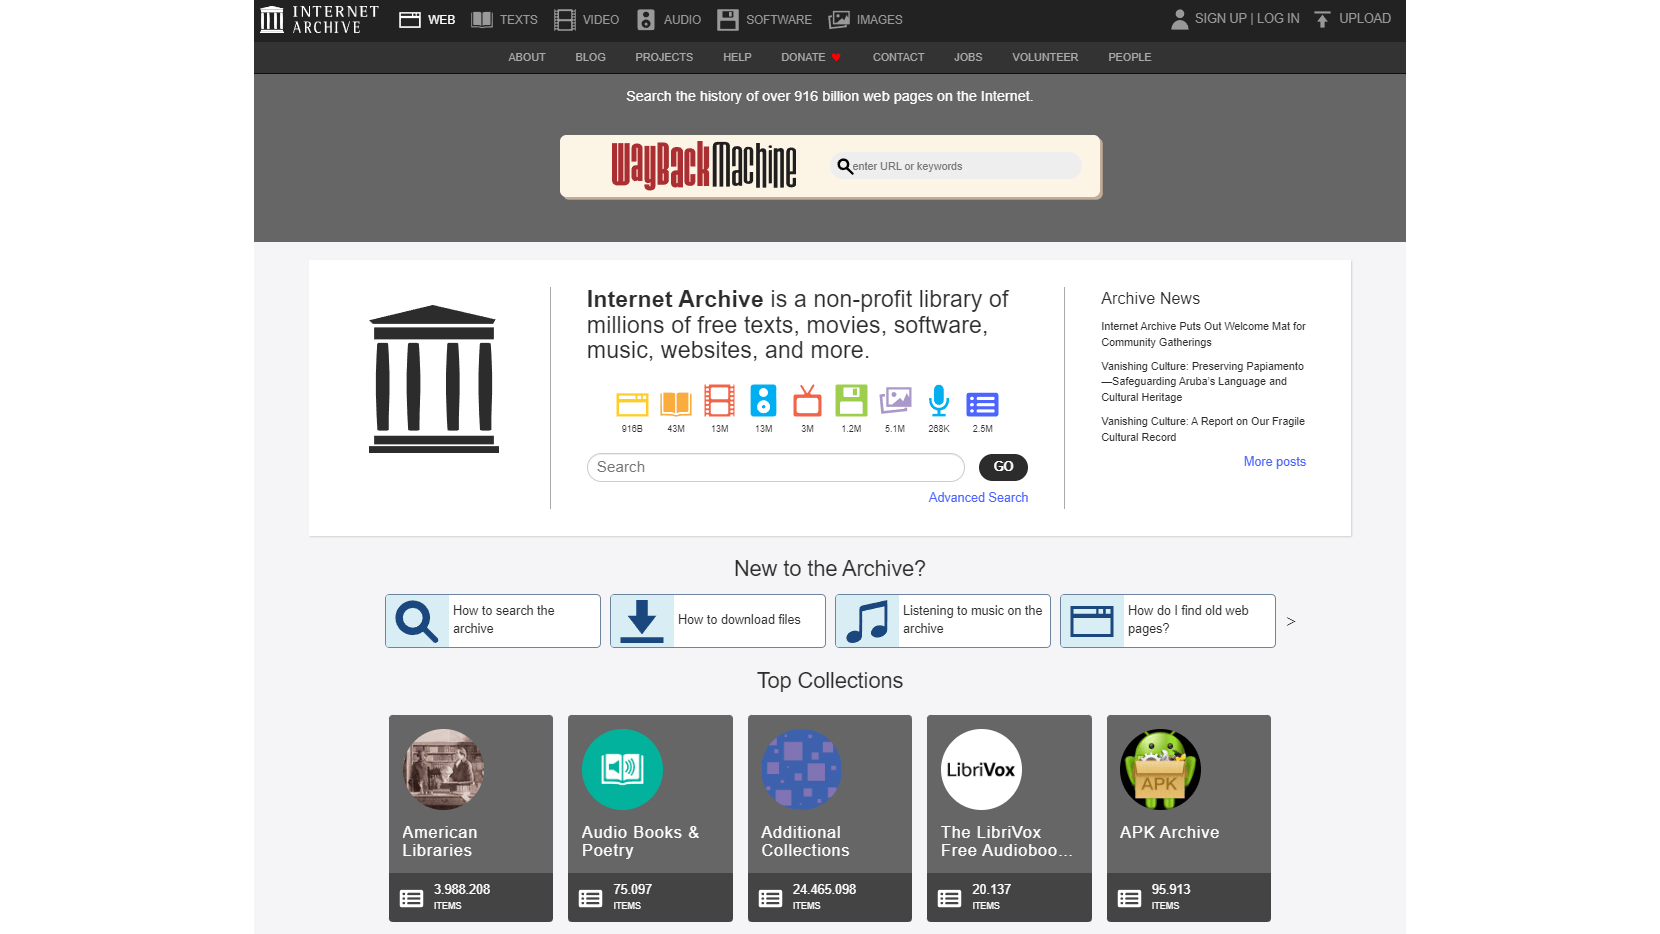
Task: Open the PEOPLE menu item
Action: tap(1130, 57)
